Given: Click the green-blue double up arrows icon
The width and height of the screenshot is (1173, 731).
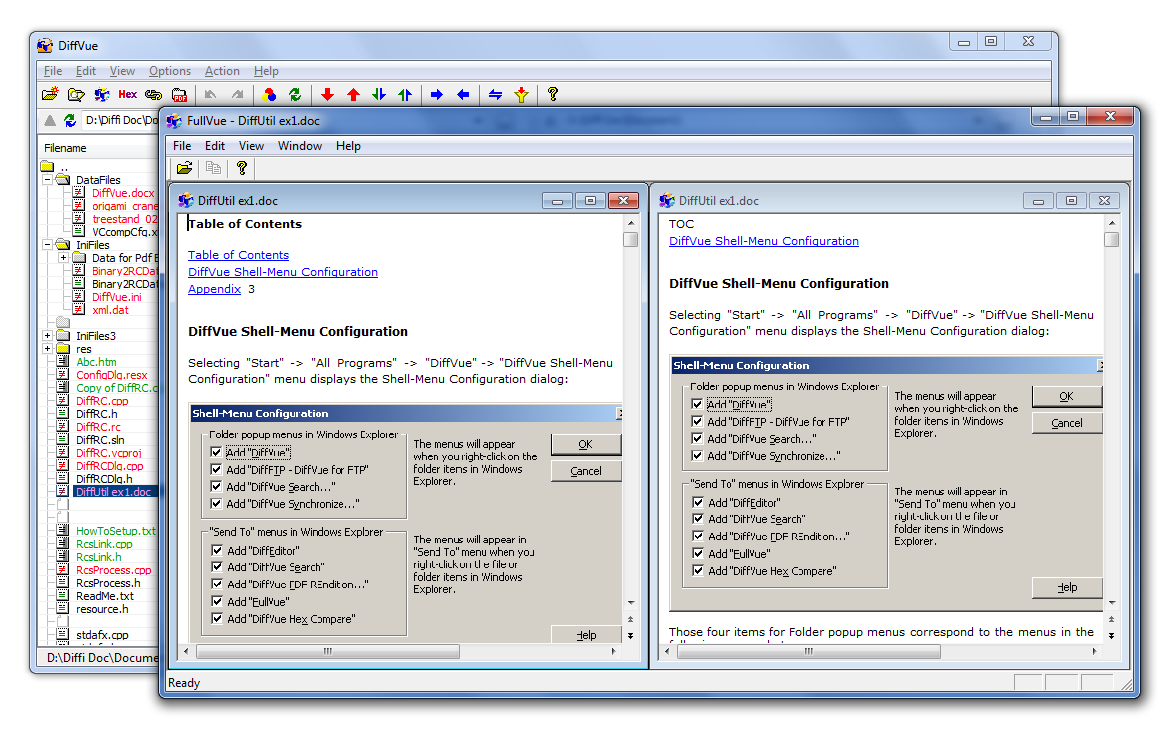Looking at the screenshot, I should [x=405, y=94].
